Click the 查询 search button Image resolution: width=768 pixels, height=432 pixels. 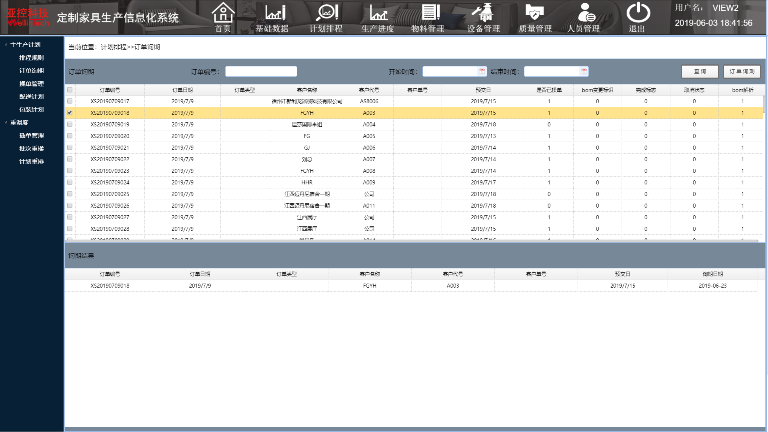click(x=699, y=72)
